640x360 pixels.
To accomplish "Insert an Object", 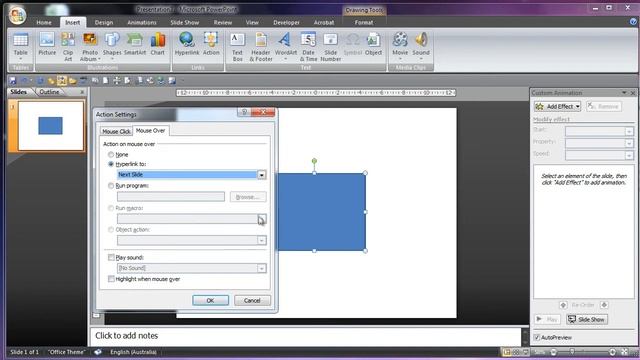I will [373, 44].
